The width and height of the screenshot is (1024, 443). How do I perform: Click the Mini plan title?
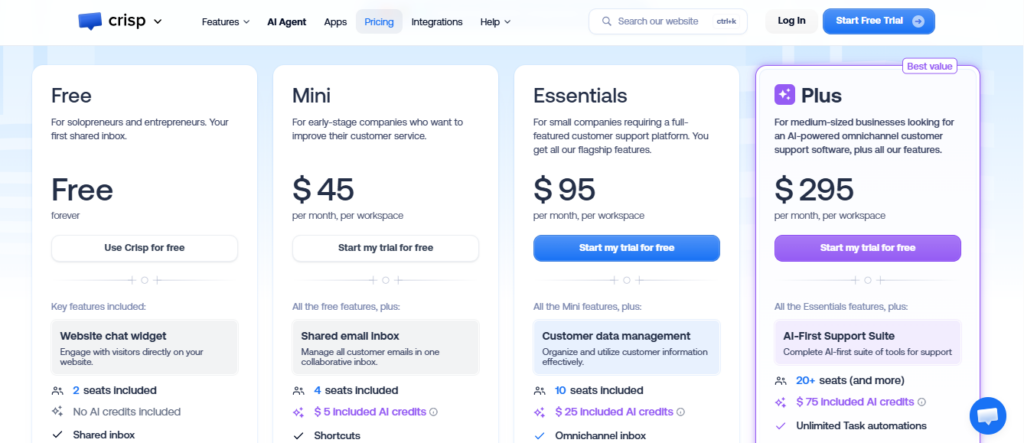pos(312,96)
